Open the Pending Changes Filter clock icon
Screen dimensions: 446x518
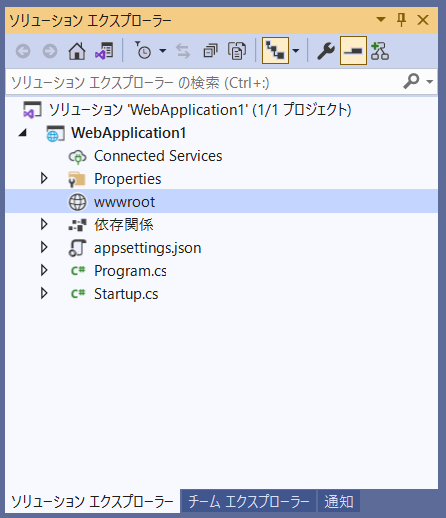[143, 50]
